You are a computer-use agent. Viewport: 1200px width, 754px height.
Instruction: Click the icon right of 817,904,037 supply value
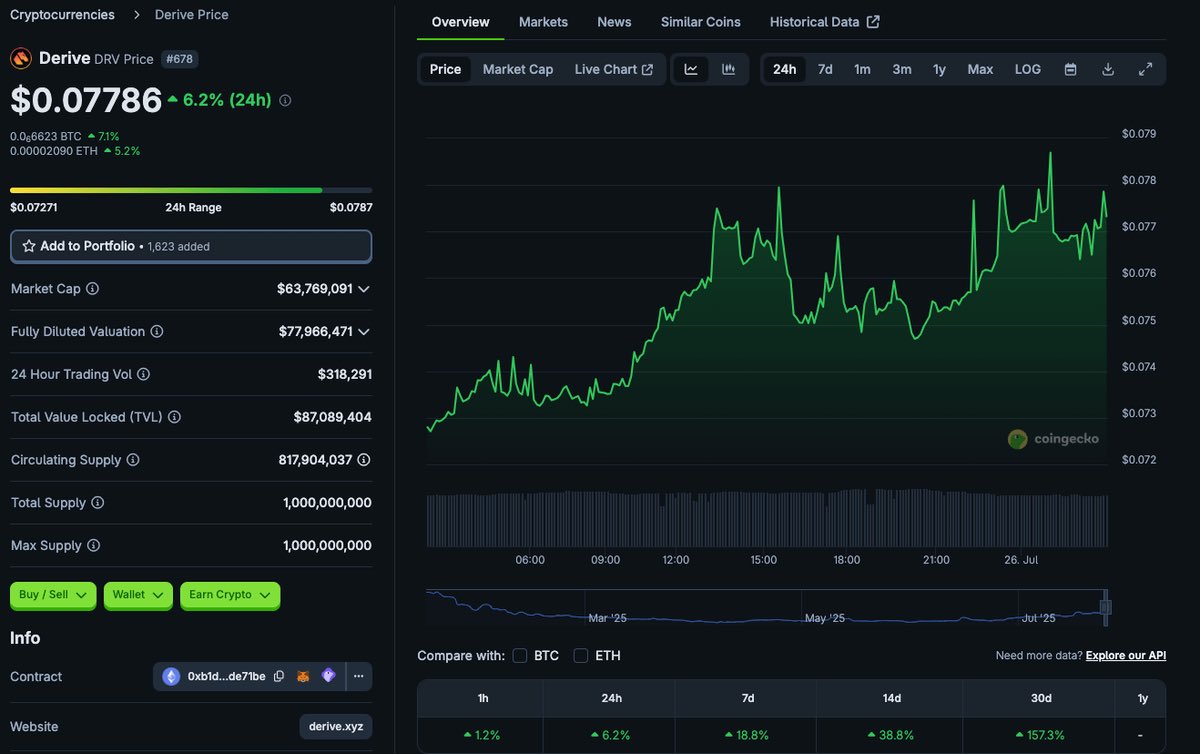coord(364,460)
